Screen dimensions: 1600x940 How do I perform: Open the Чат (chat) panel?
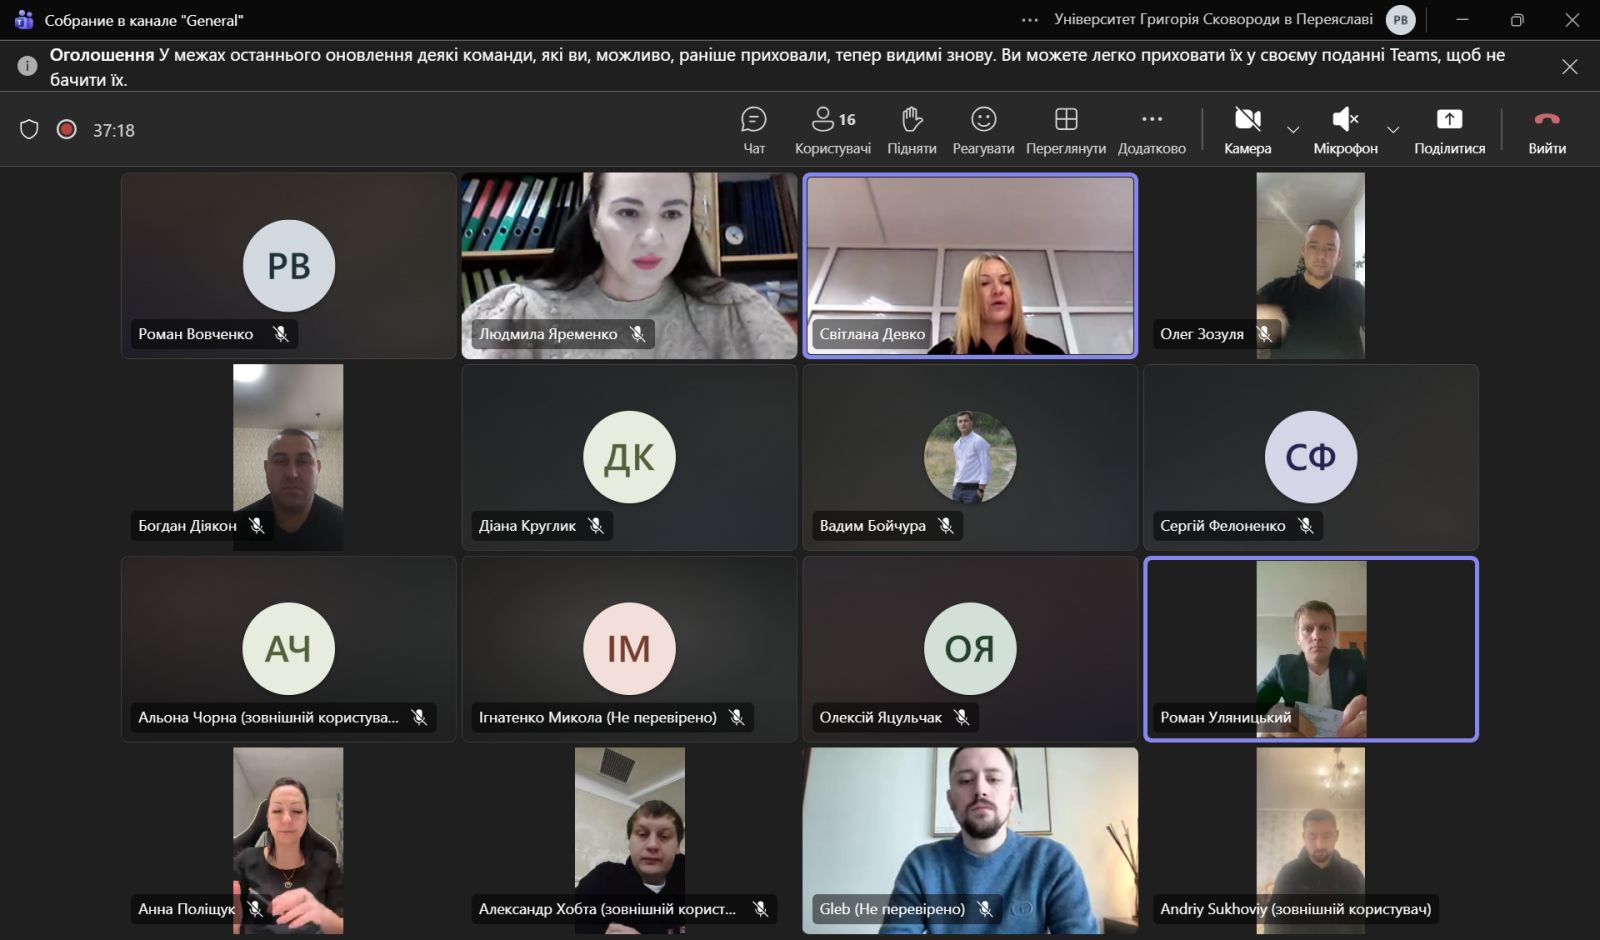pos(753,130)
